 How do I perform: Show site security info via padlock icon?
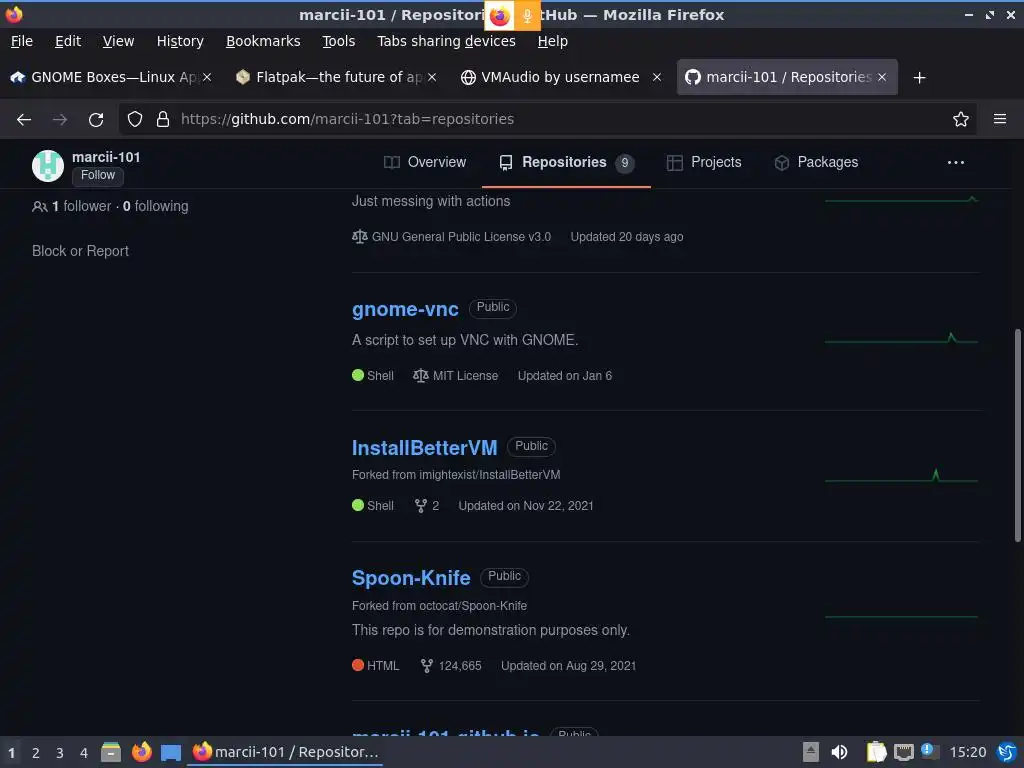(163, 119)
